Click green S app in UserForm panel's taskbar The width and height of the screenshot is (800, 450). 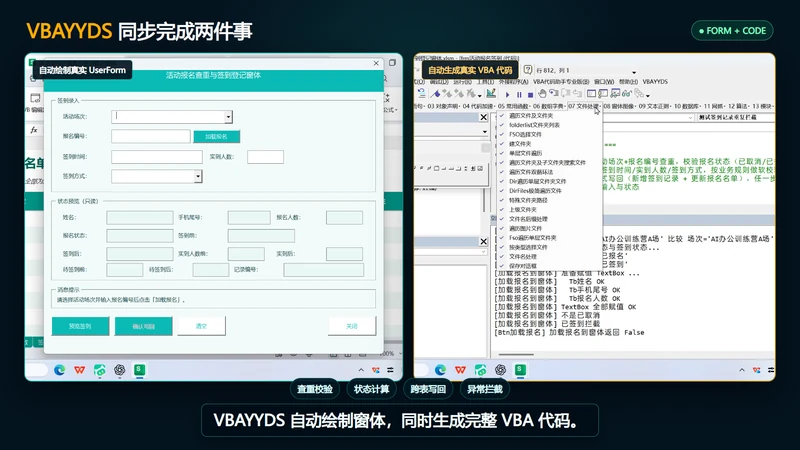(x=139, y=369)
